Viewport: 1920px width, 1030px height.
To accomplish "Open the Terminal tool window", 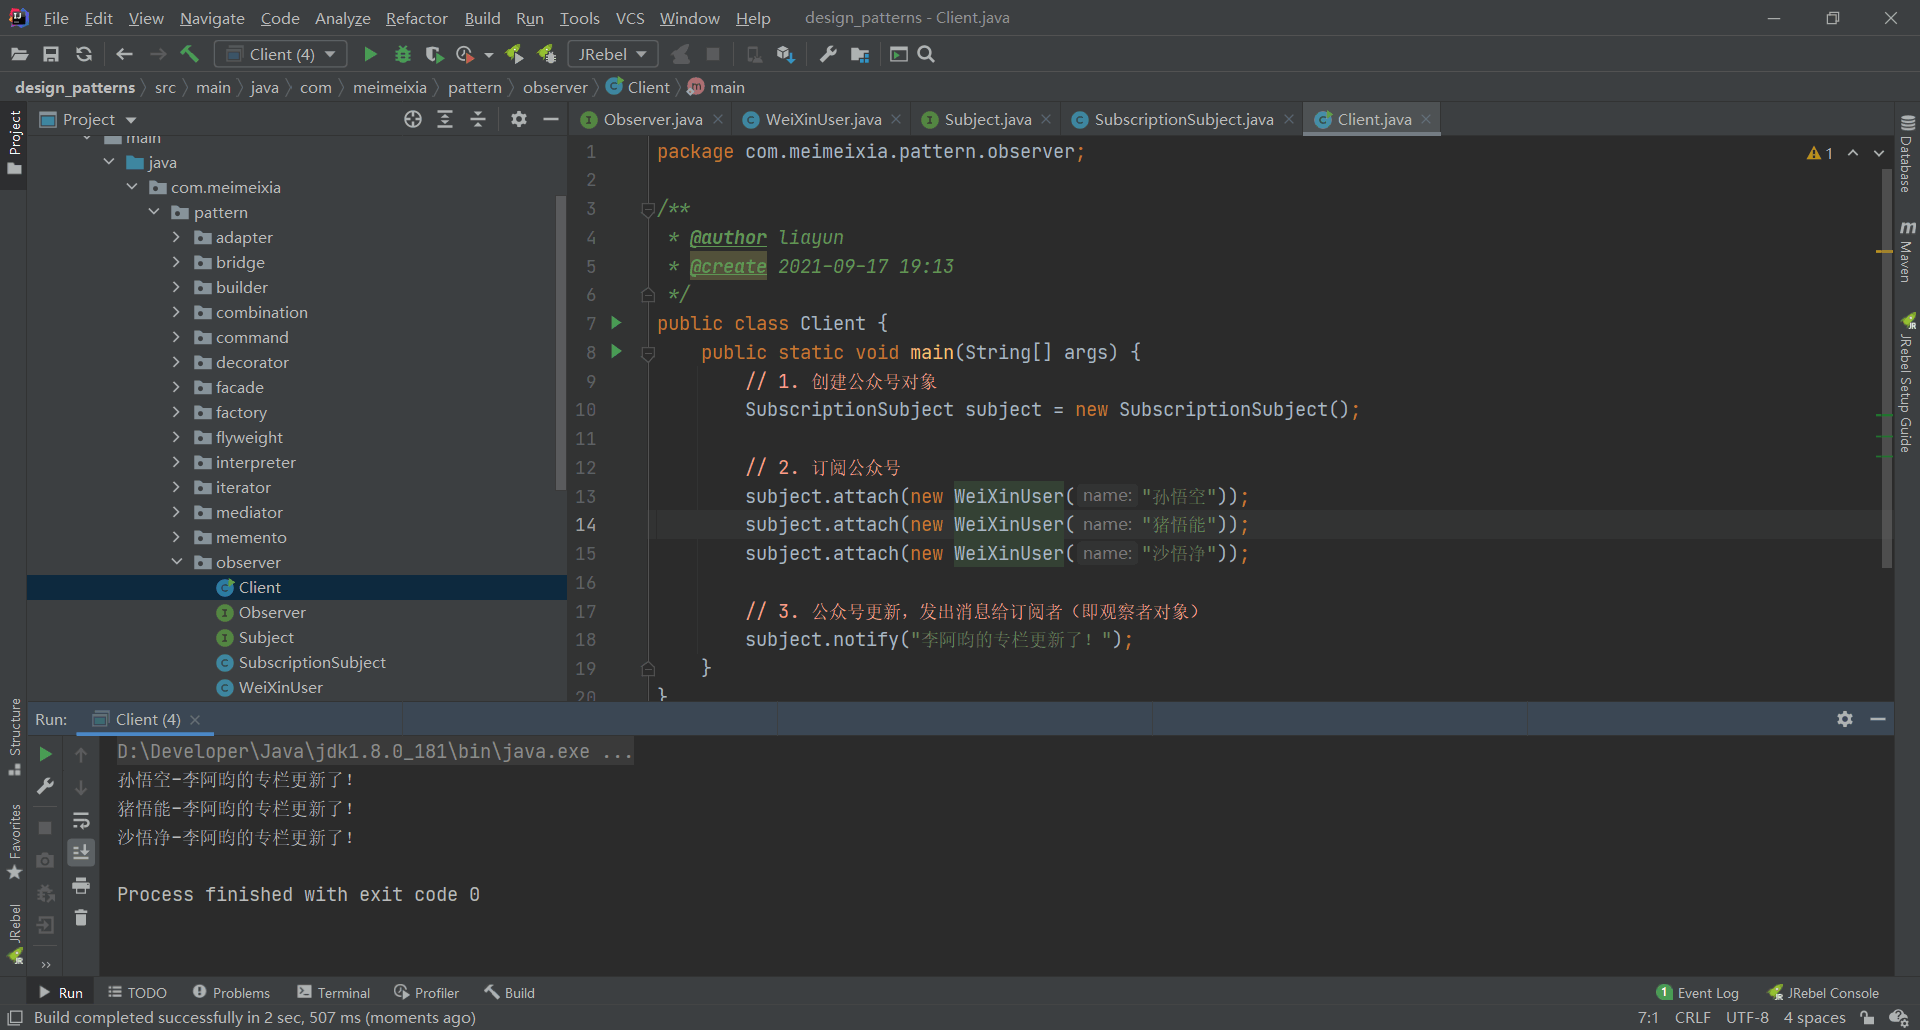I will coord(334,992).
